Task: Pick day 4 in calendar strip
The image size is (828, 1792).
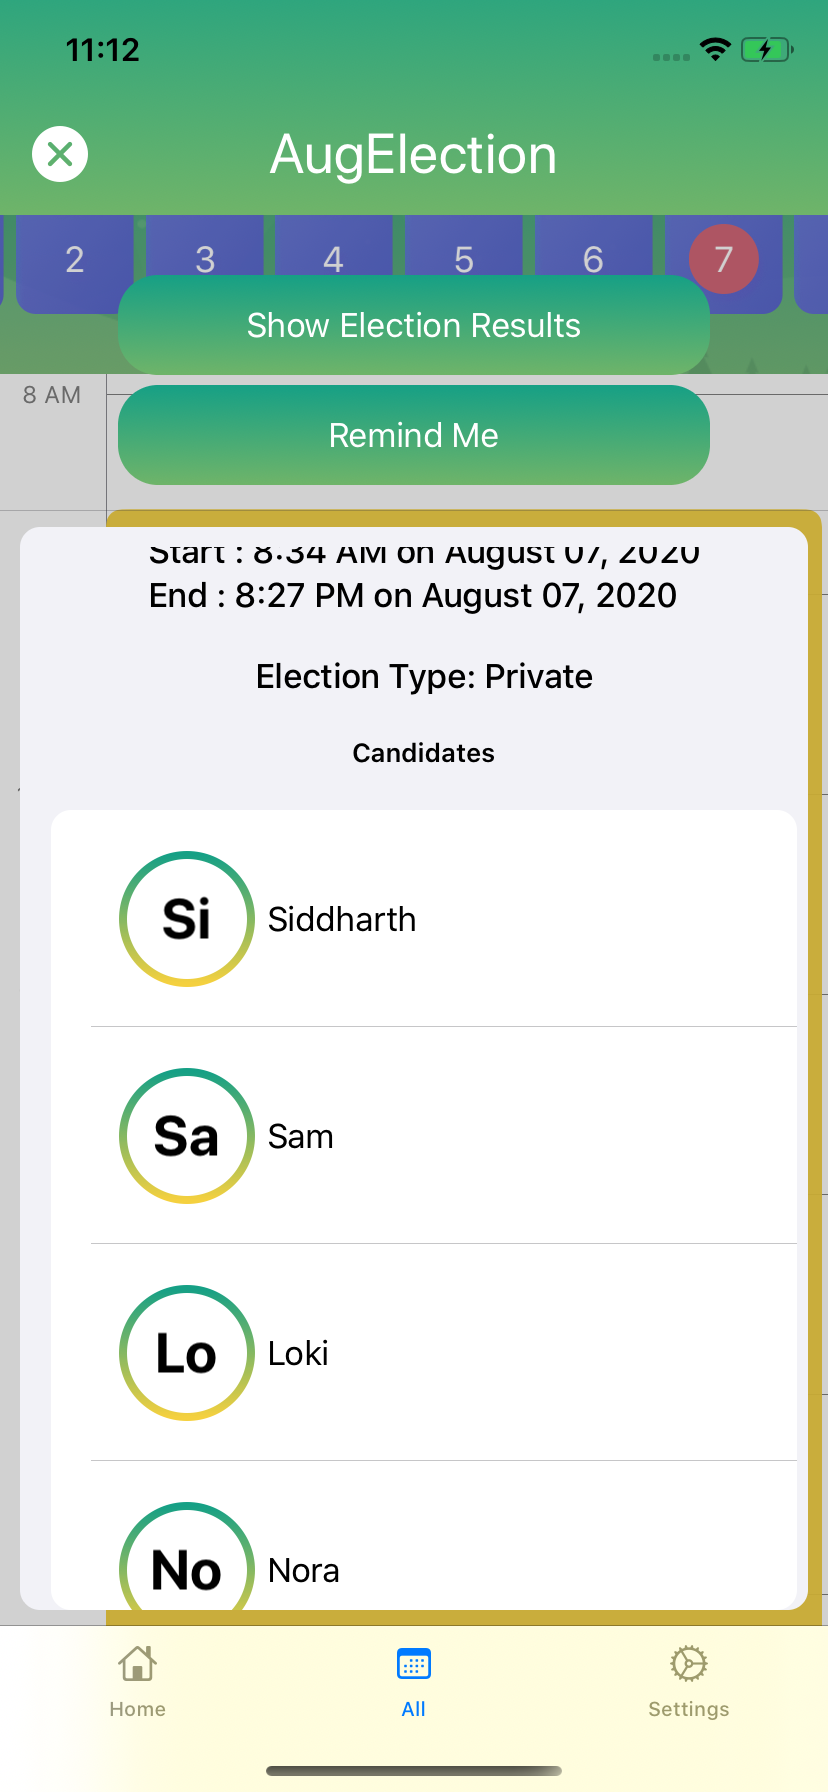Action: coord(334,251)
